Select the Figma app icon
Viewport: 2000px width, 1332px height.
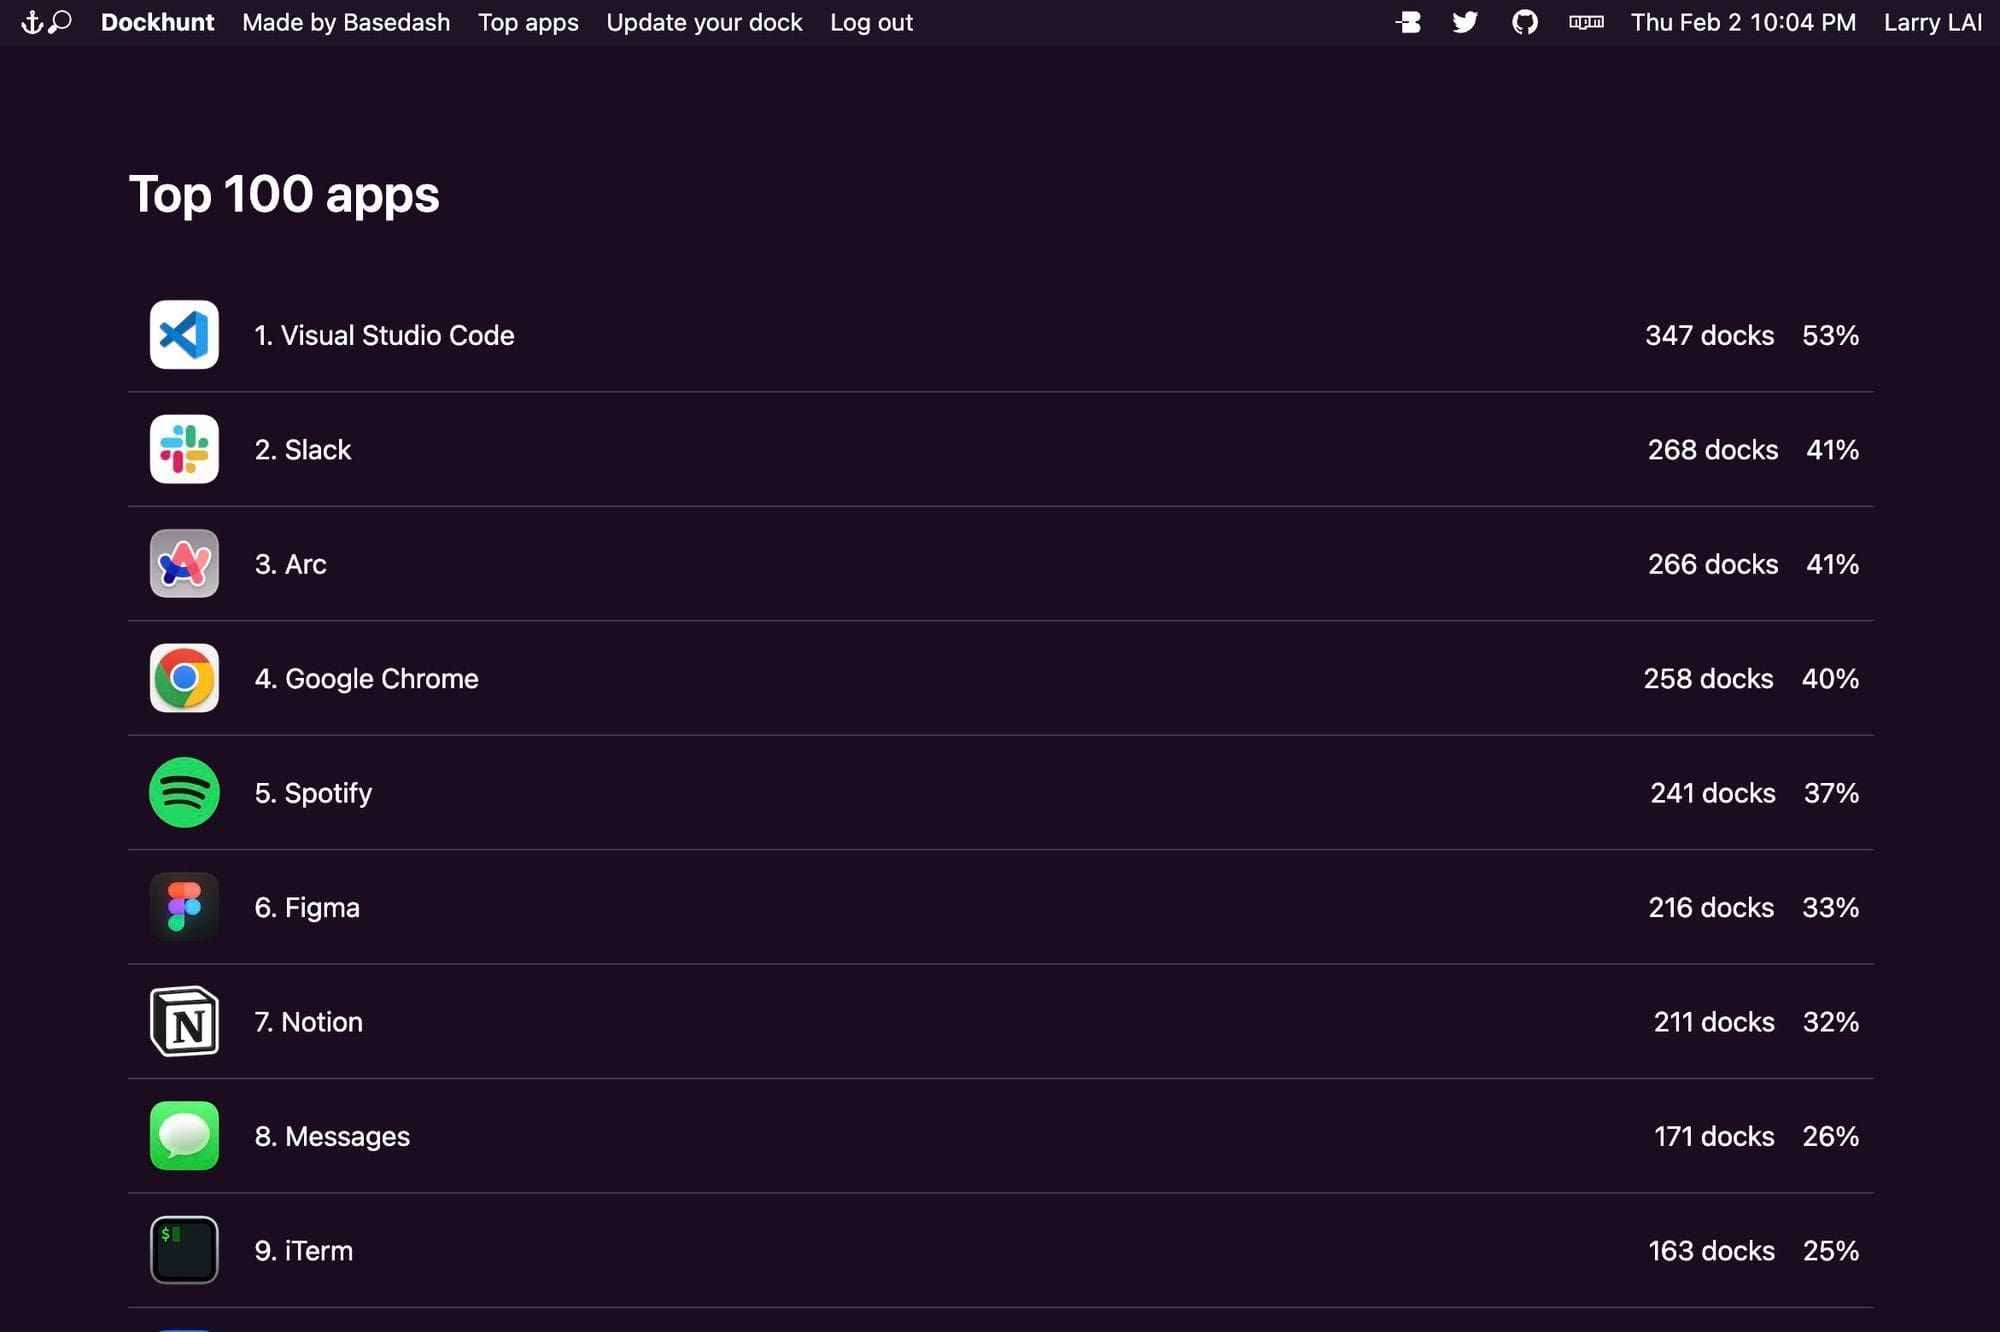[184, 907]
